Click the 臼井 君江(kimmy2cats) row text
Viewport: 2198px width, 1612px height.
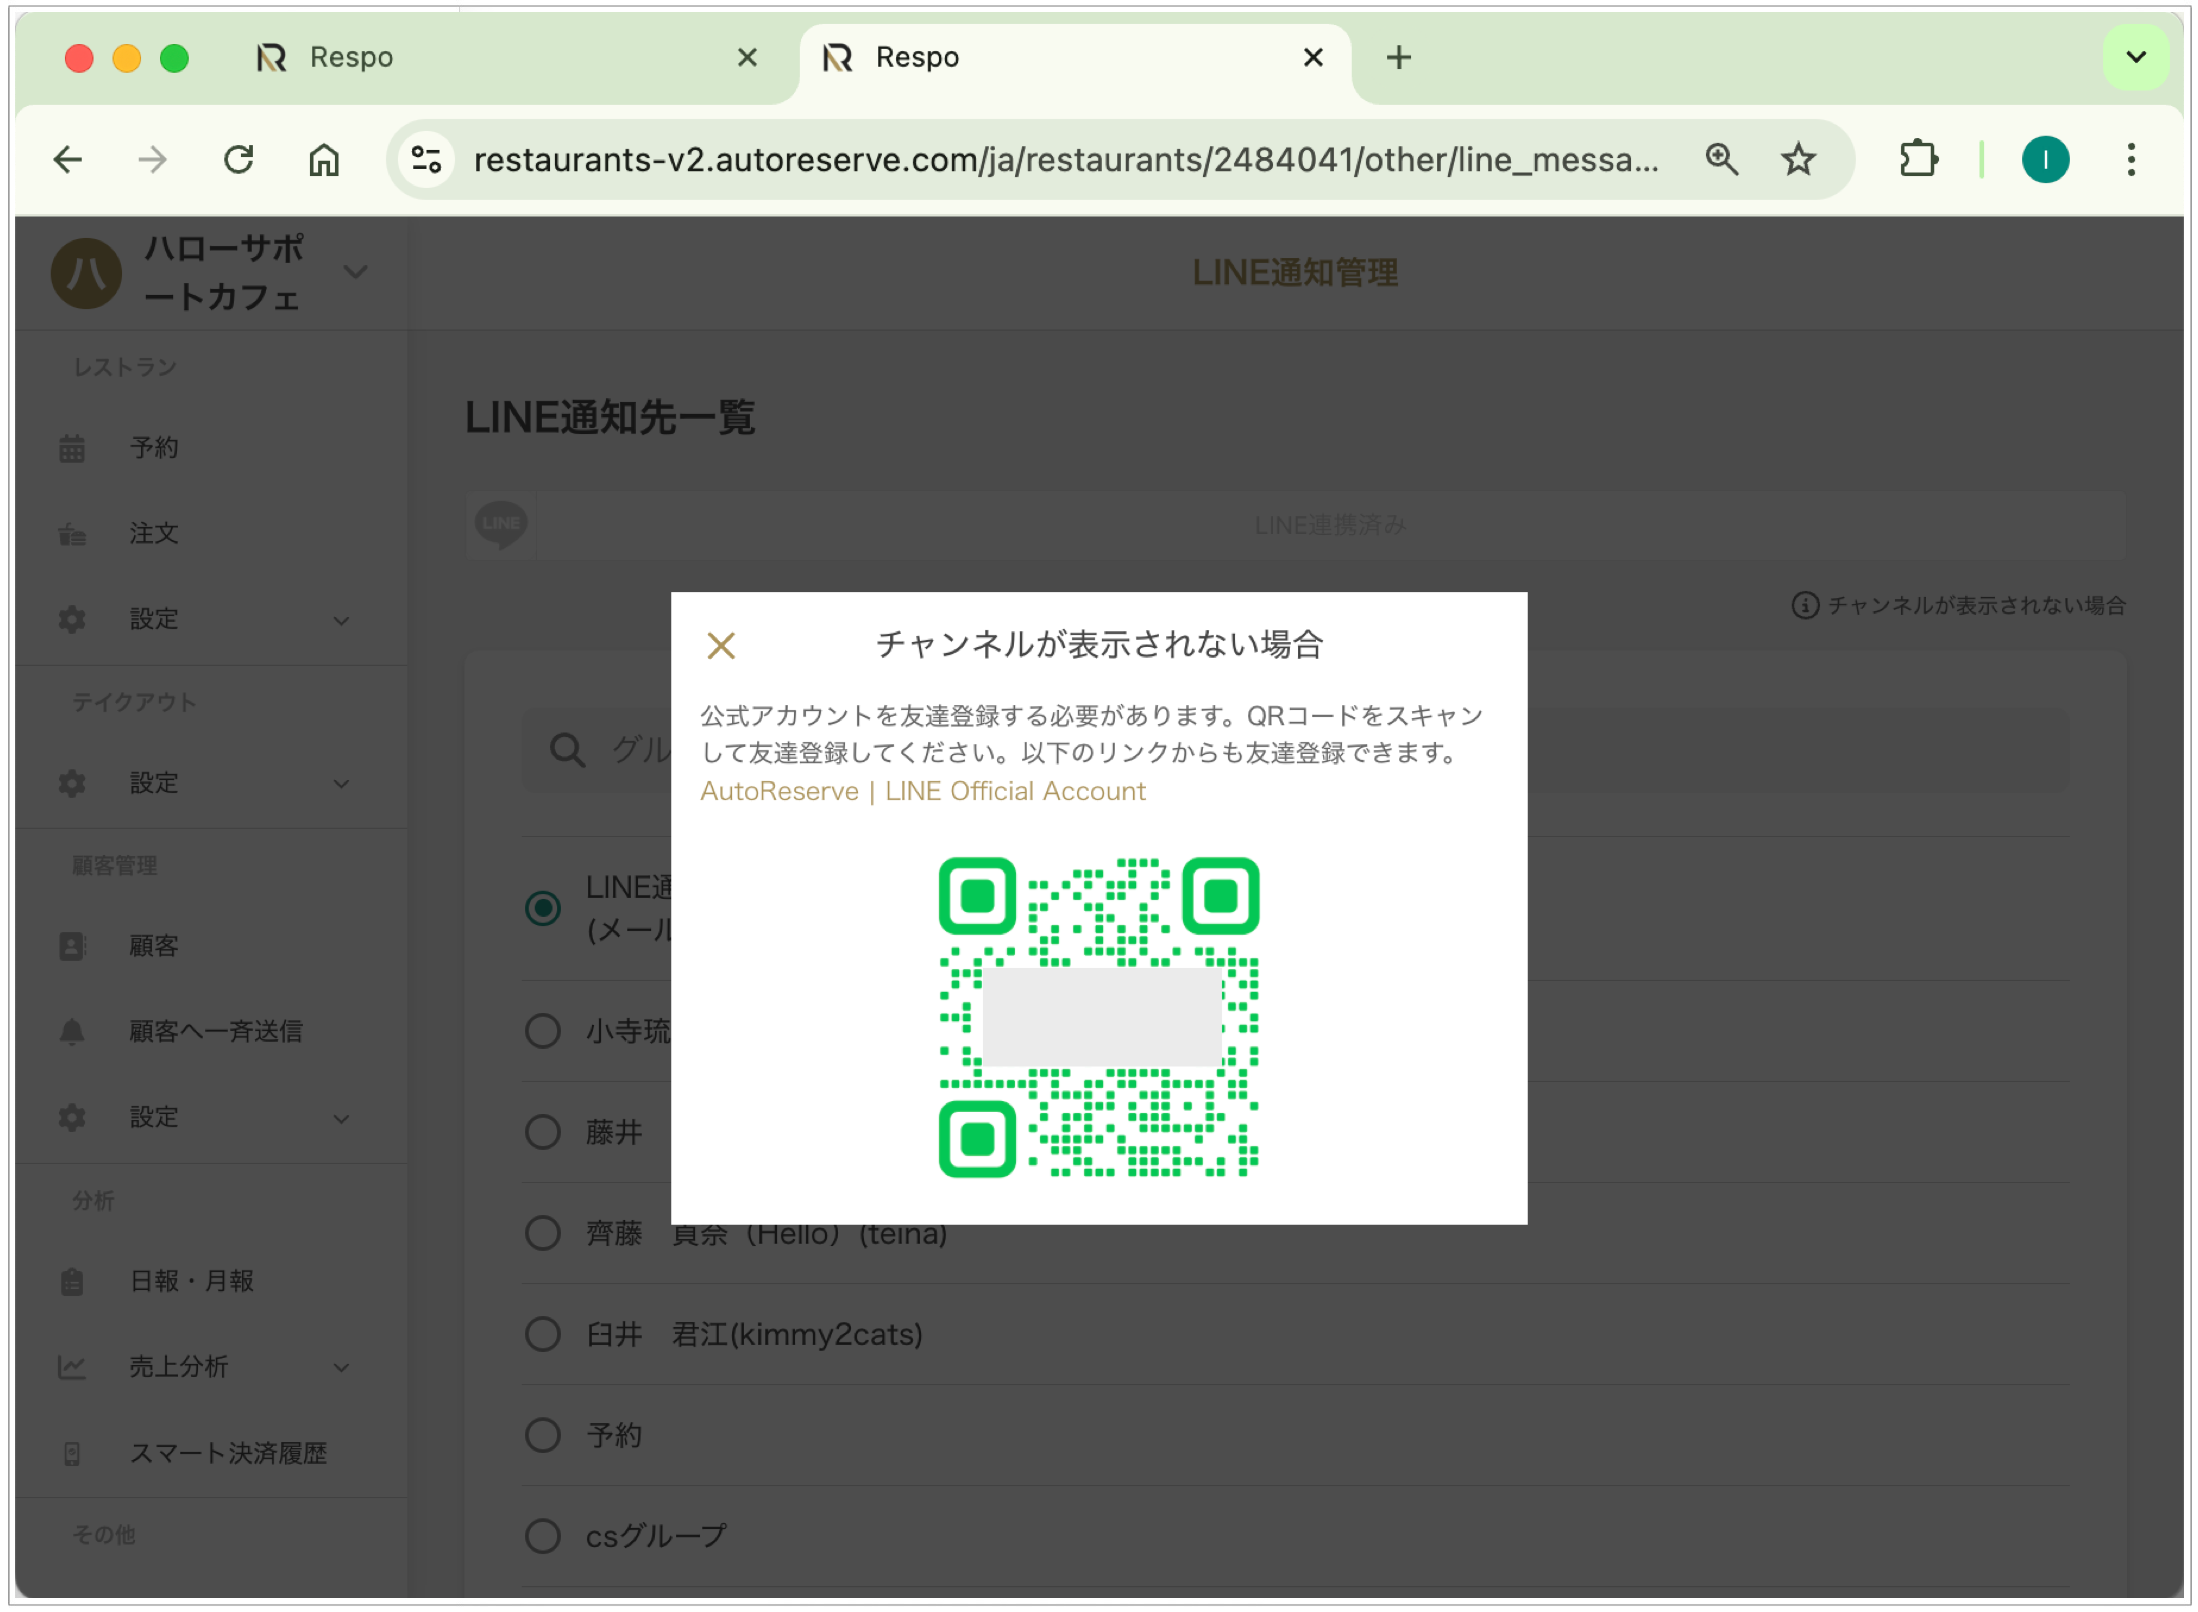coord(754,1334)
